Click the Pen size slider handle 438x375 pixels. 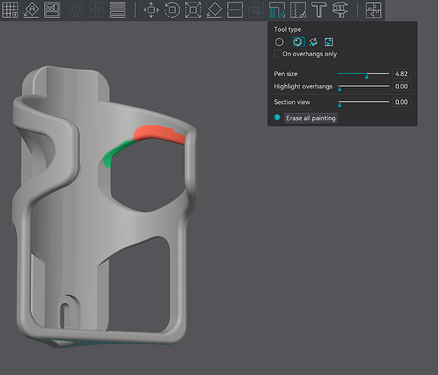(x=367, y=76)
